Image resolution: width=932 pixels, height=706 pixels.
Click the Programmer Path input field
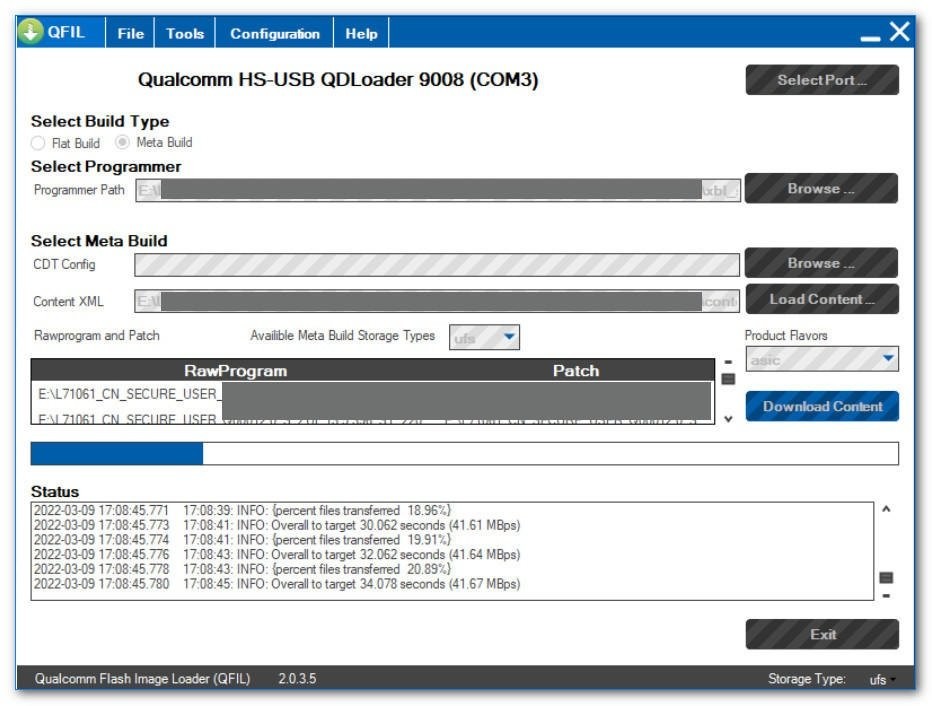(437, 190)
